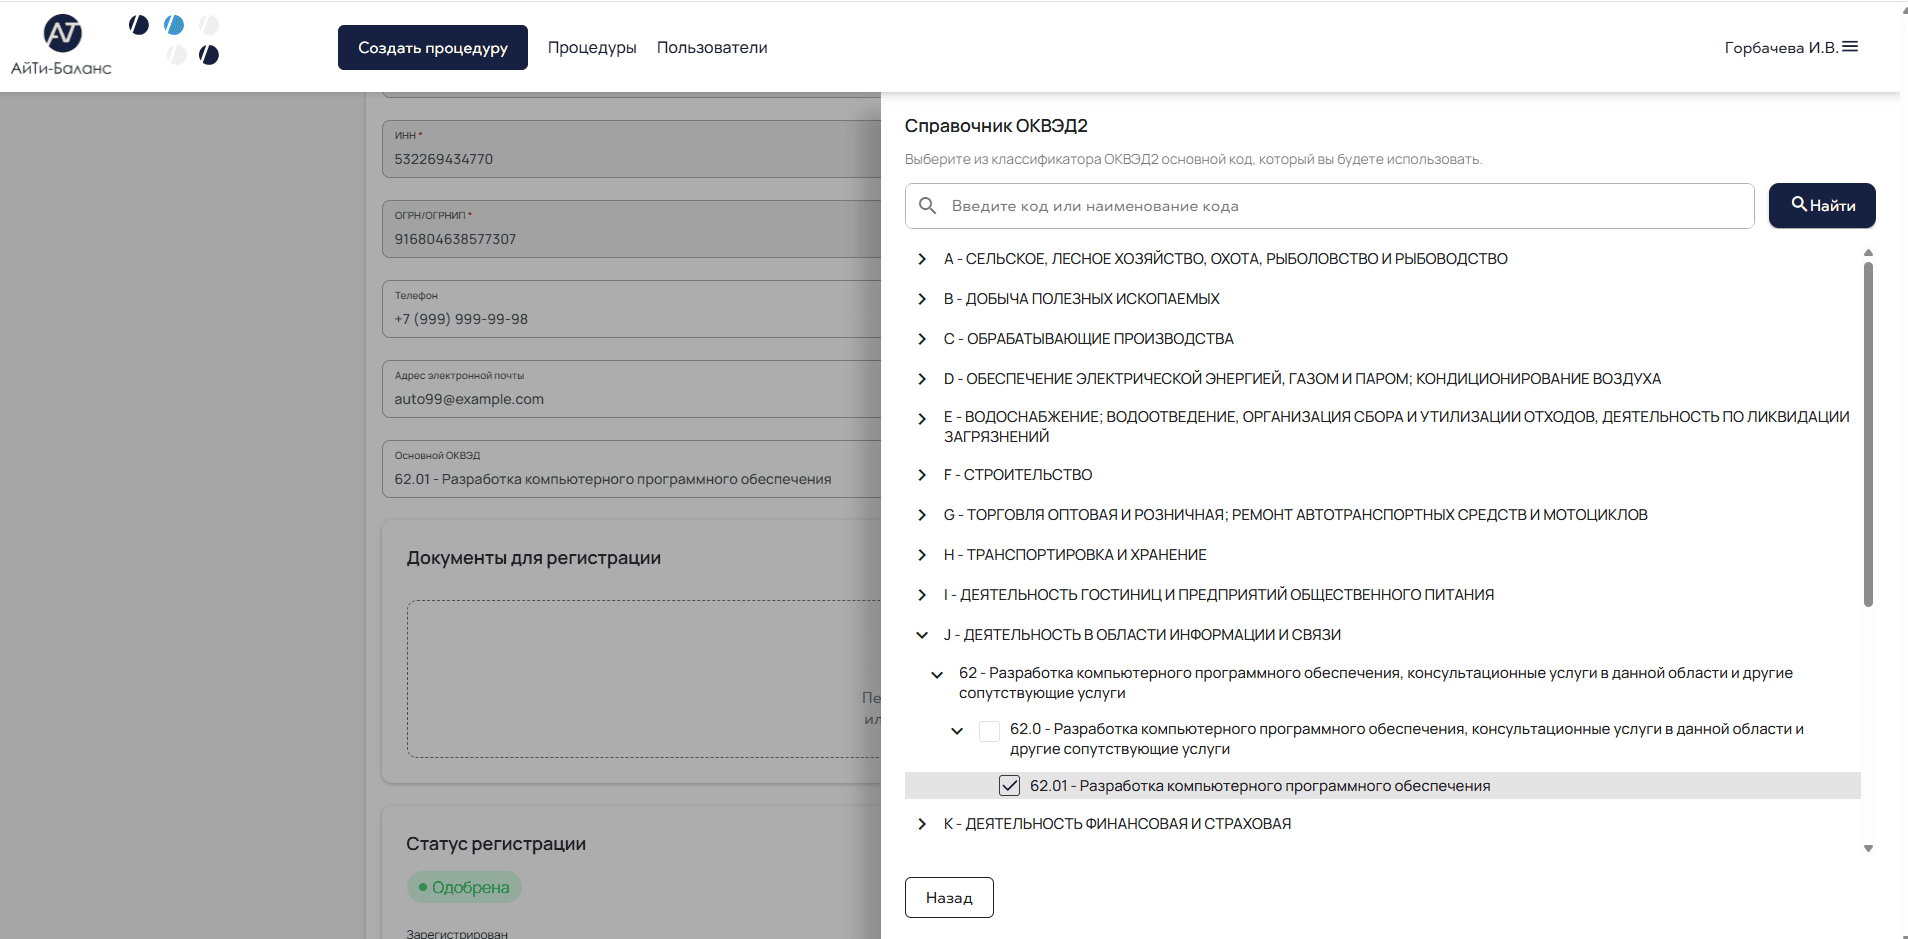This screenshot has height=939, width=1908.
Task: Uncheck the 62.01 code checkbox
Action: [1009, 786]
